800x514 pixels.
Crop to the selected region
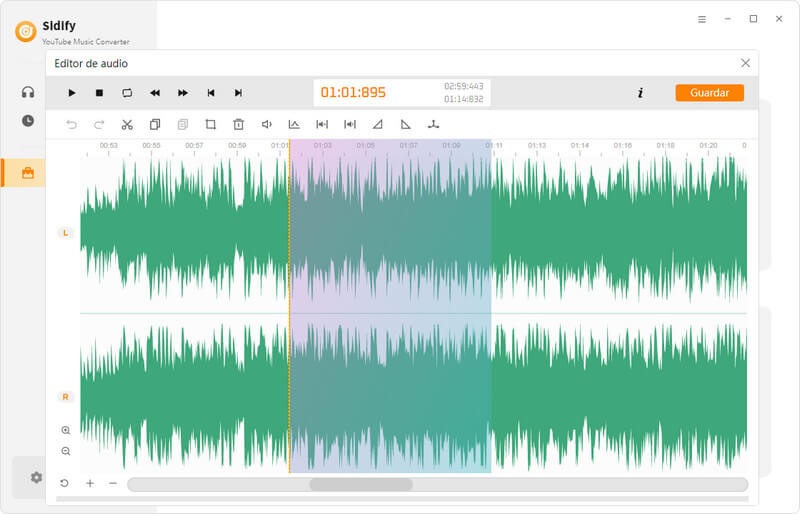[211, 125]
